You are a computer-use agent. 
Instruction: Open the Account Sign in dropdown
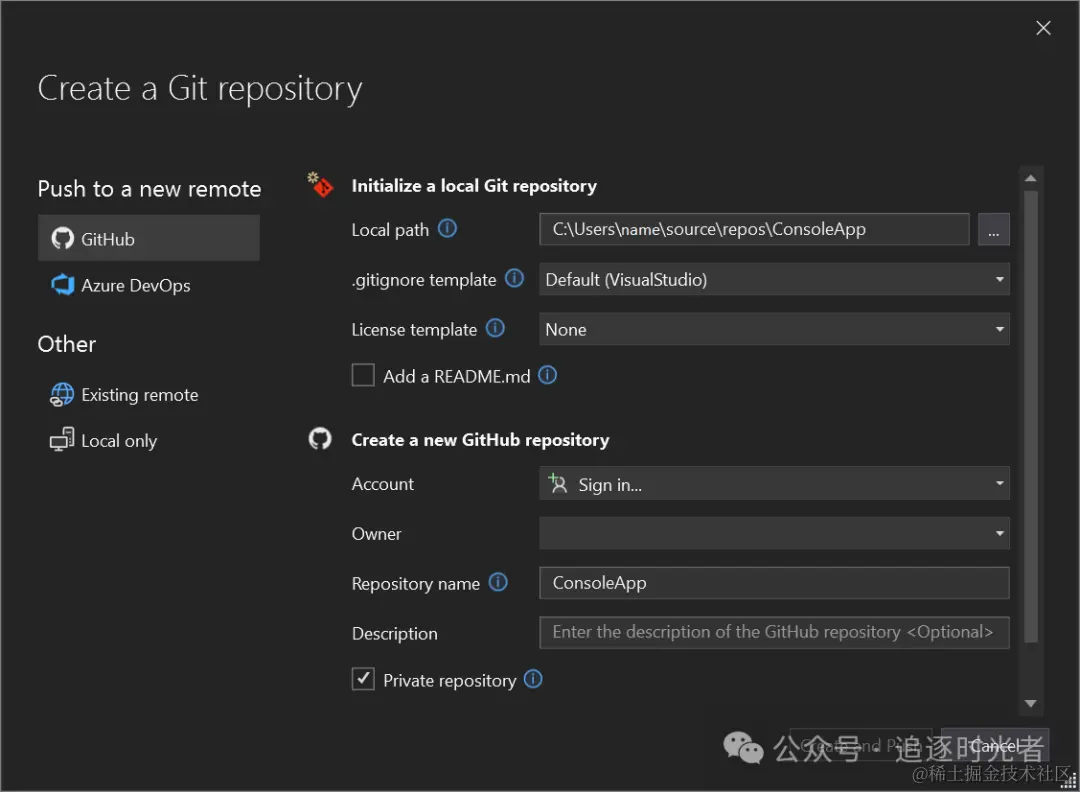pyautogui.click(x=774, y=485)
